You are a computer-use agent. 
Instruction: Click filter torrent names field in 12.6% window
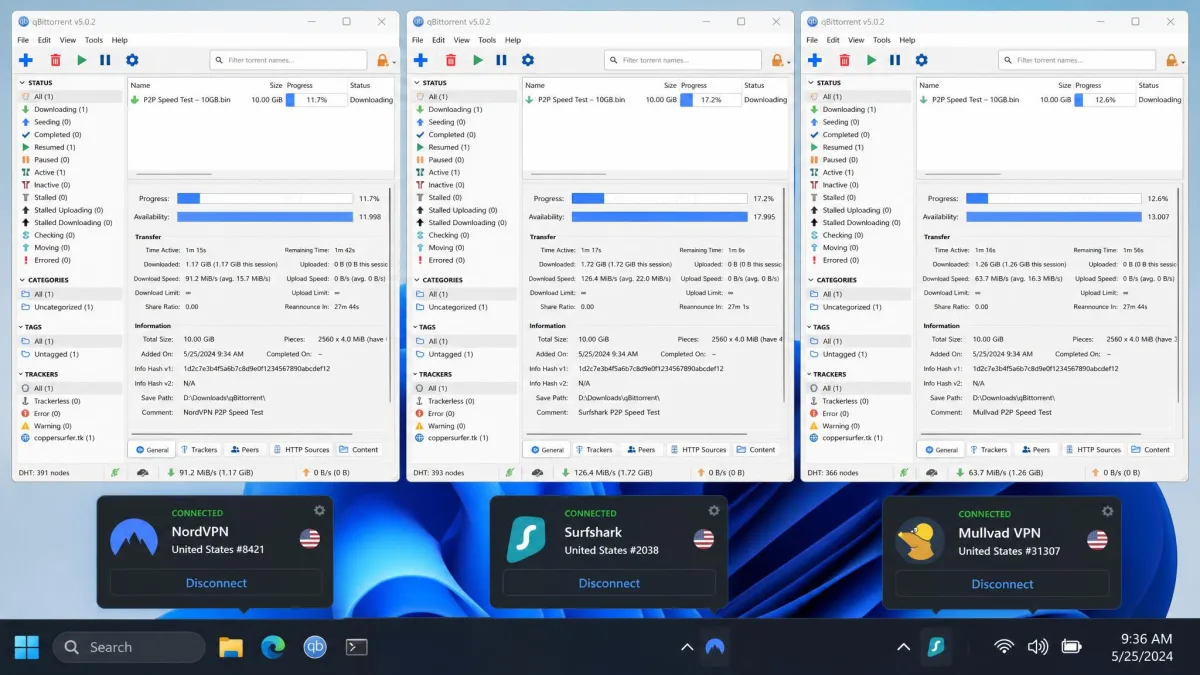pyautogui.click(x=1078, y=60)
